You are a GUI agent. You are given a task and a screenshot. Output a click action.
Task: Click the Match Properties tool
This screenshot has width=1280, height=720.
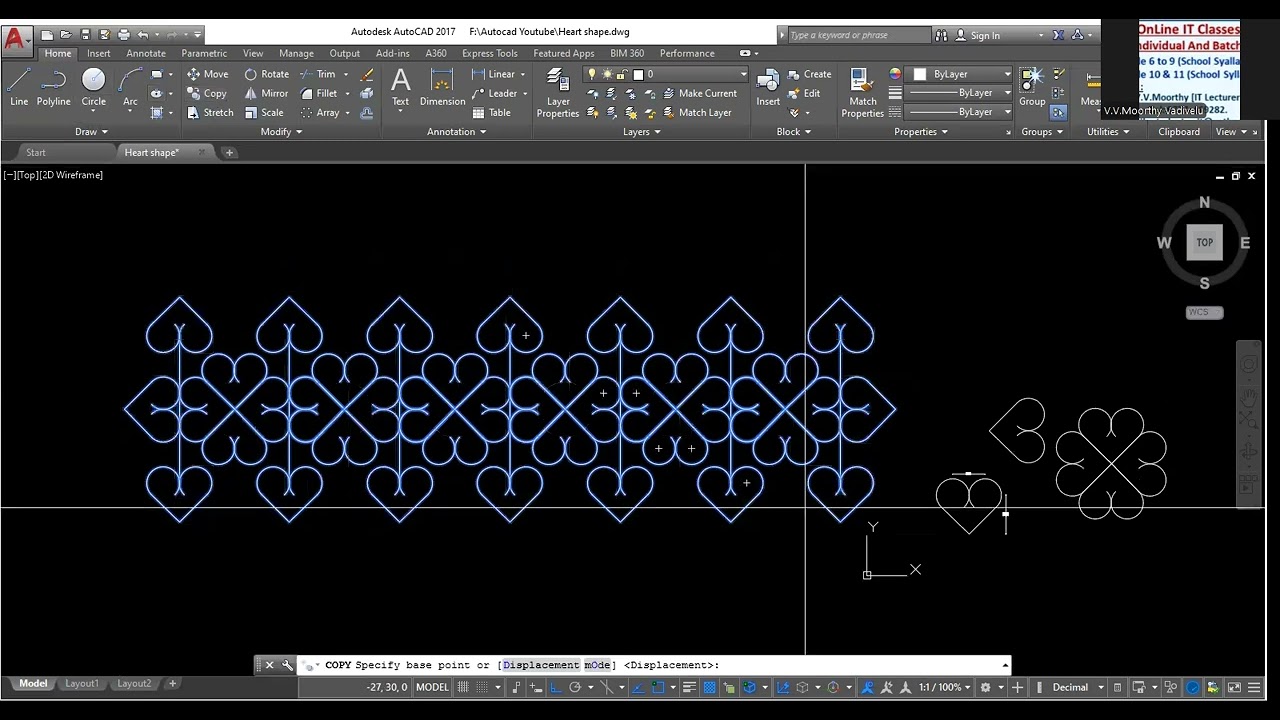point(862,93)
